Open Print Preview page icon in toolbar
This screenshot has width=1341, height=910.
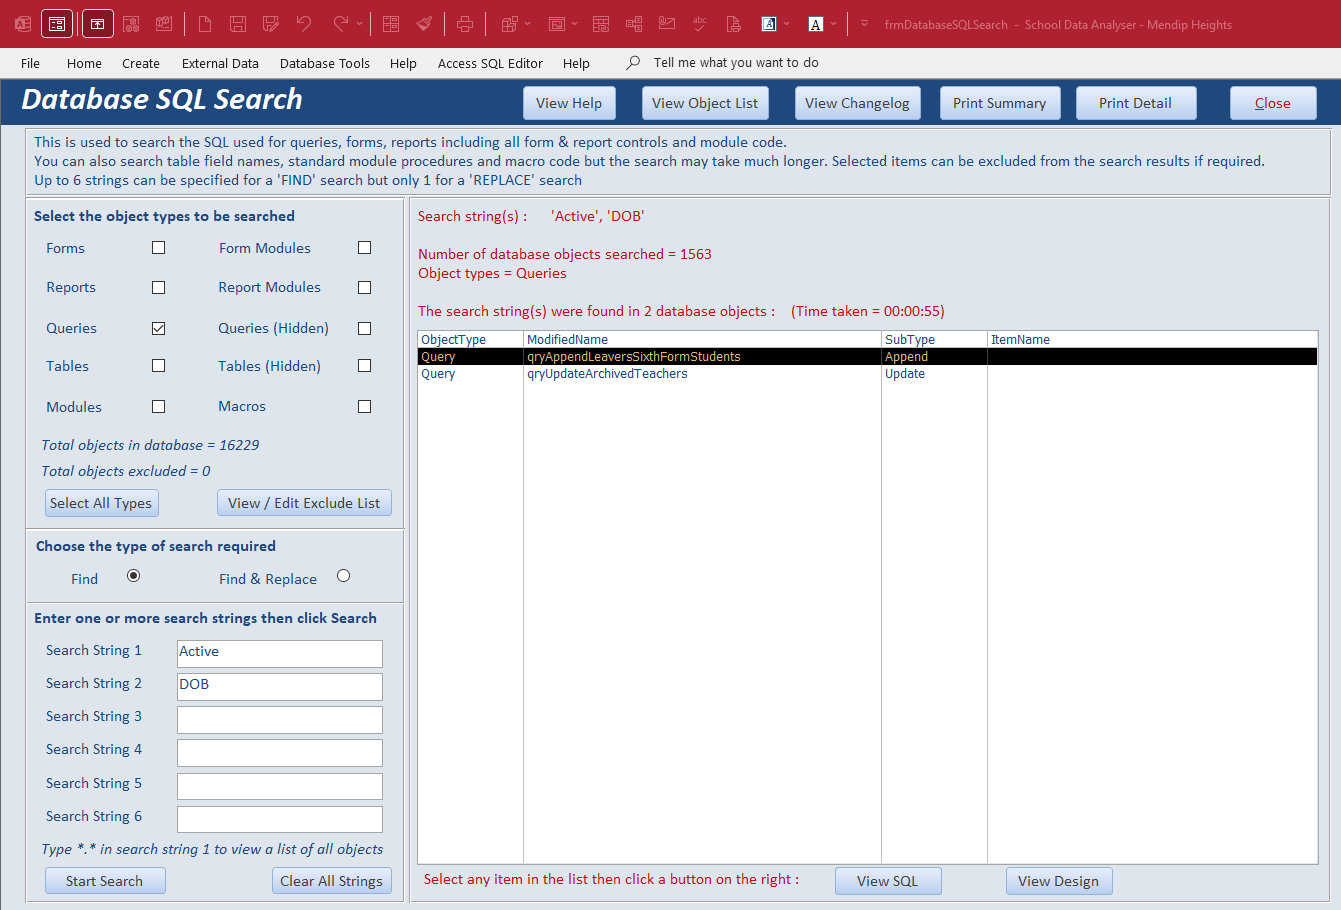coord(734,24)
